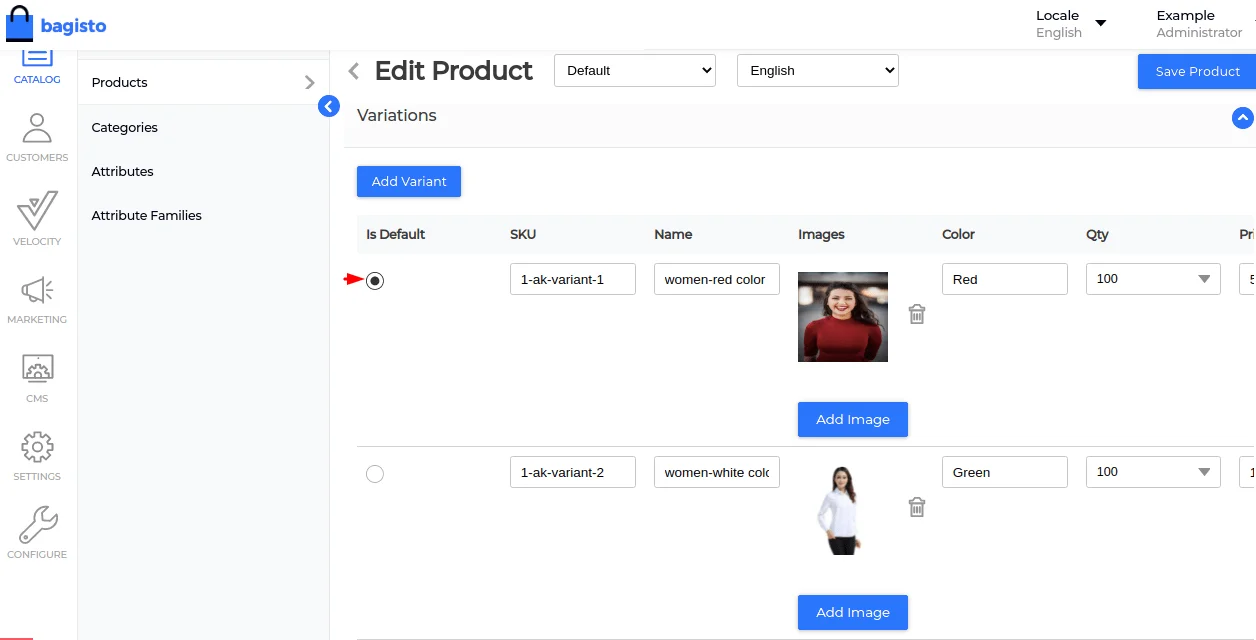Click the SKU column header
This screenshot has height=640, width=1256.
[x=523, y=234]
